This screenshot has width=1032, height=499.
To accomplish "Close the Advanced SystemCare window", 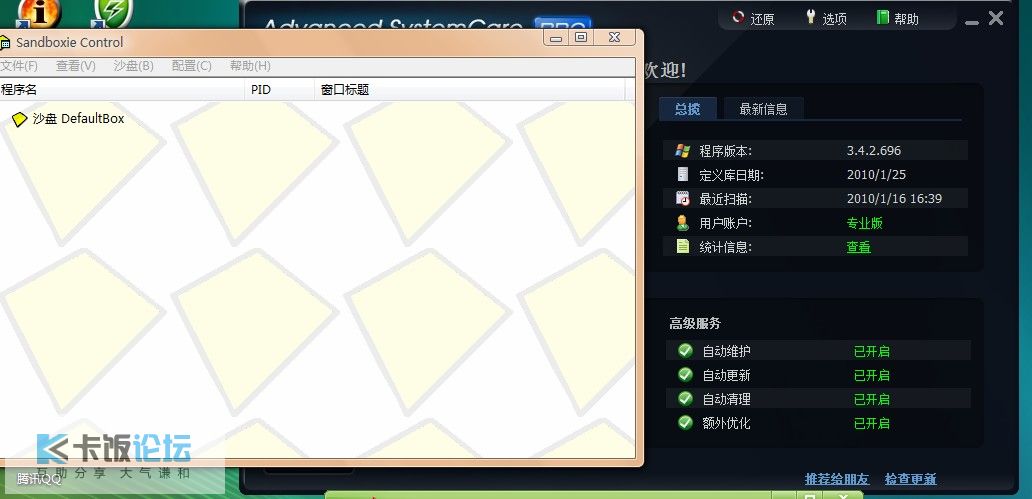I will click(996, 18).
